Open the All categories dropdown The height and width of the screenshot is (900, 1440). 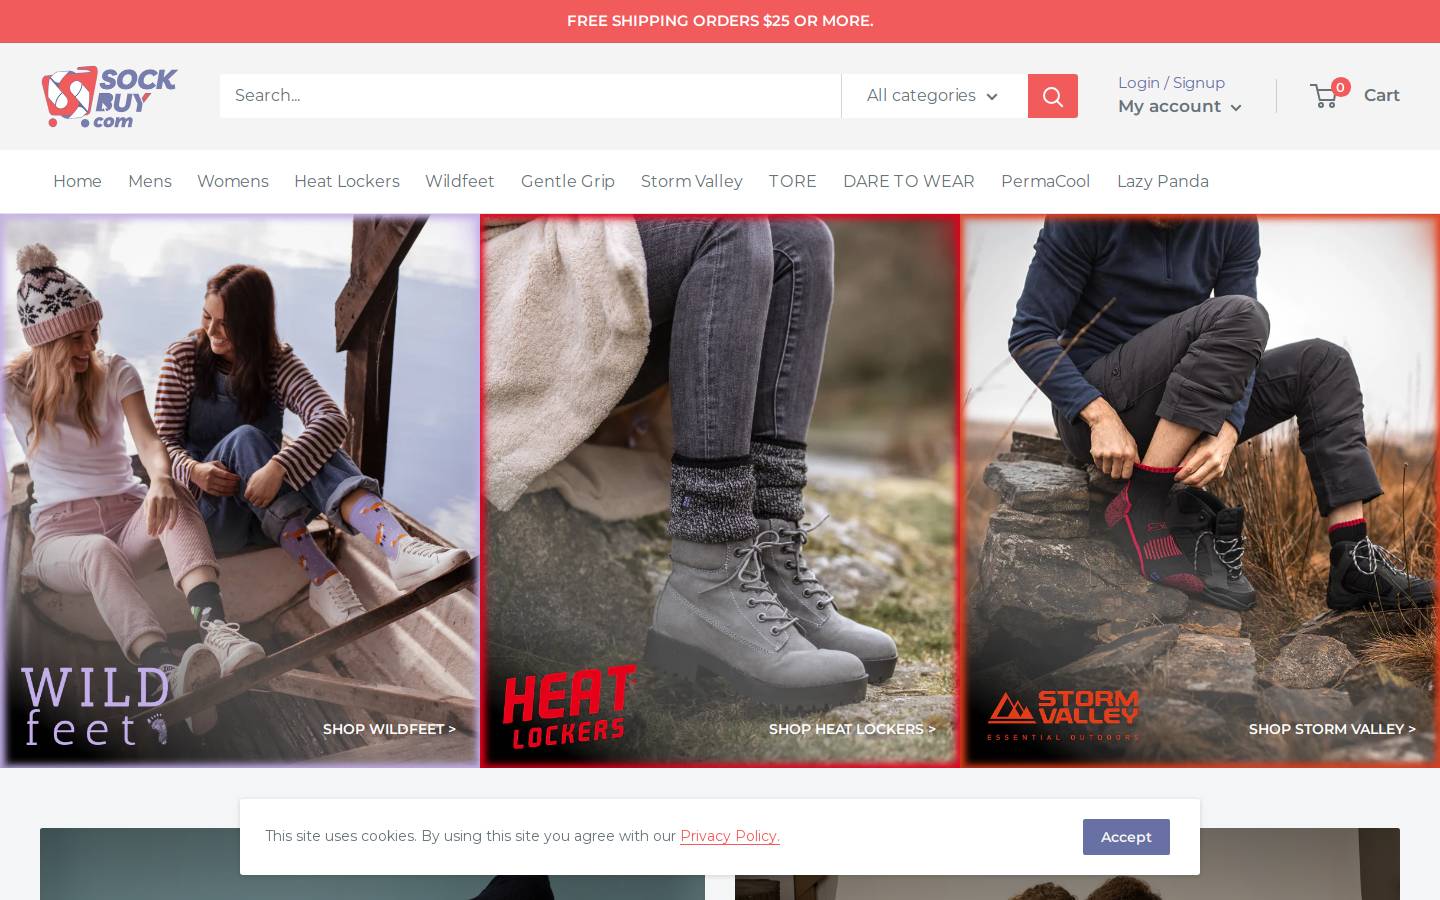click(x=934, y=96)
